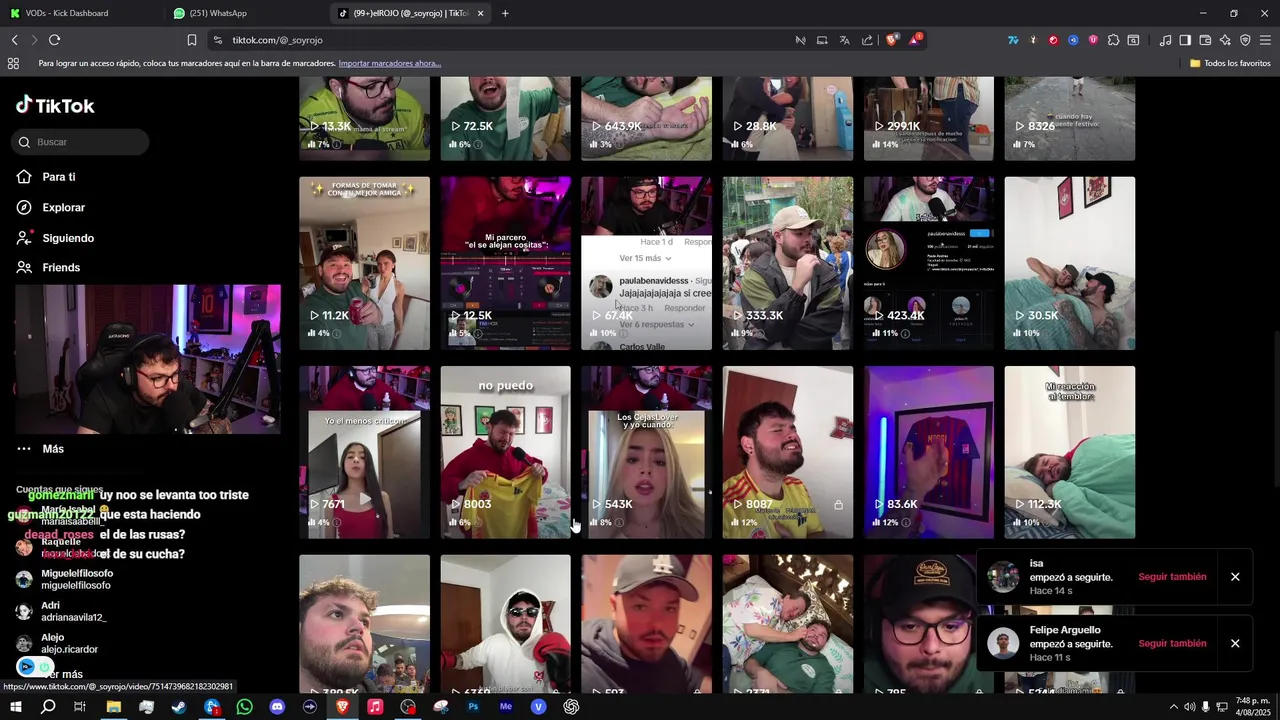
Task: Open the Más menu
Action: (x=52, y=449)
